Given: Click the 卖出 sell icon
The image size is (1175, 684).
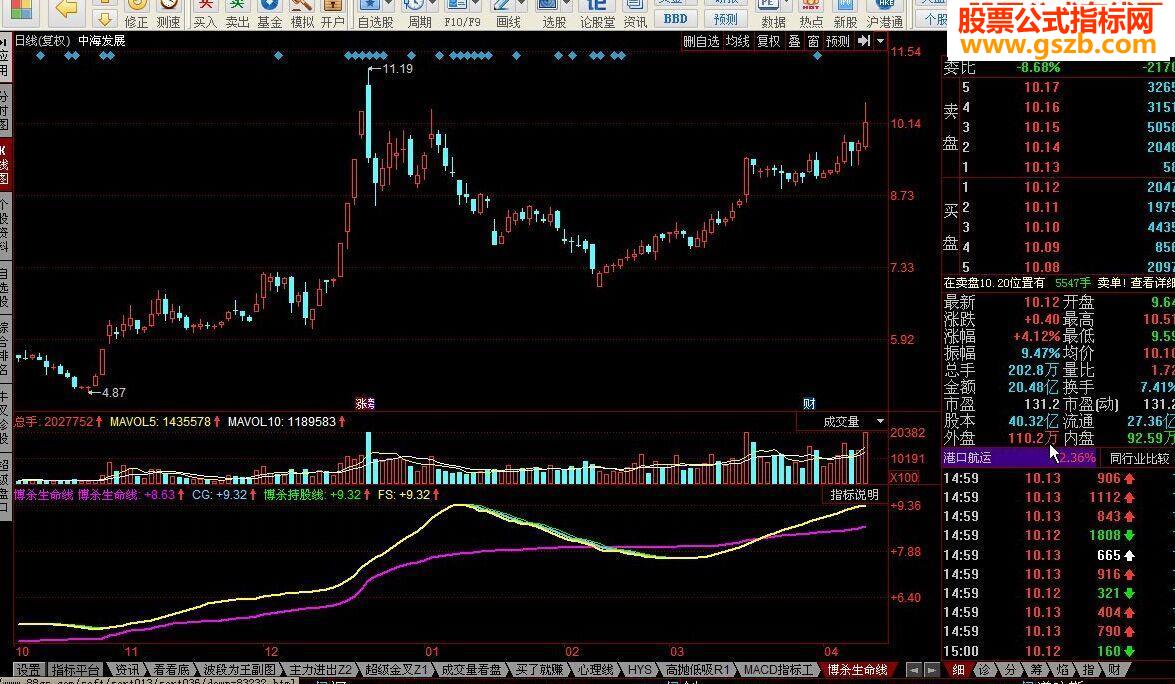Looking at the screenshot, I should (x=238, y=14).
